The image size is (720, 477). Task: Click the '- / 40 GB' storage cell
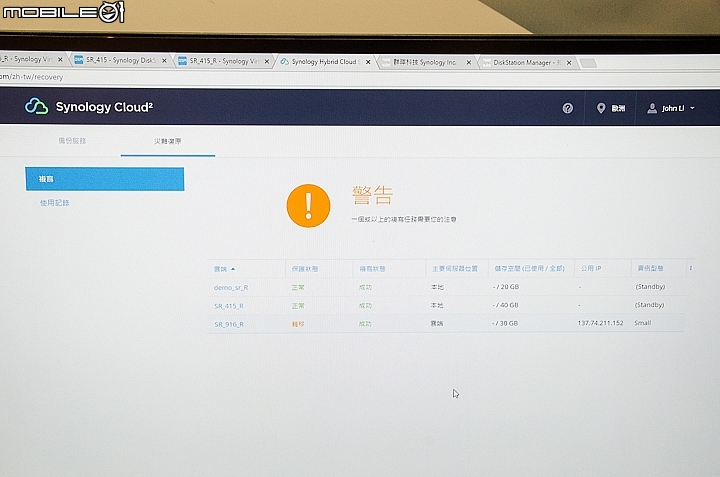505,305
